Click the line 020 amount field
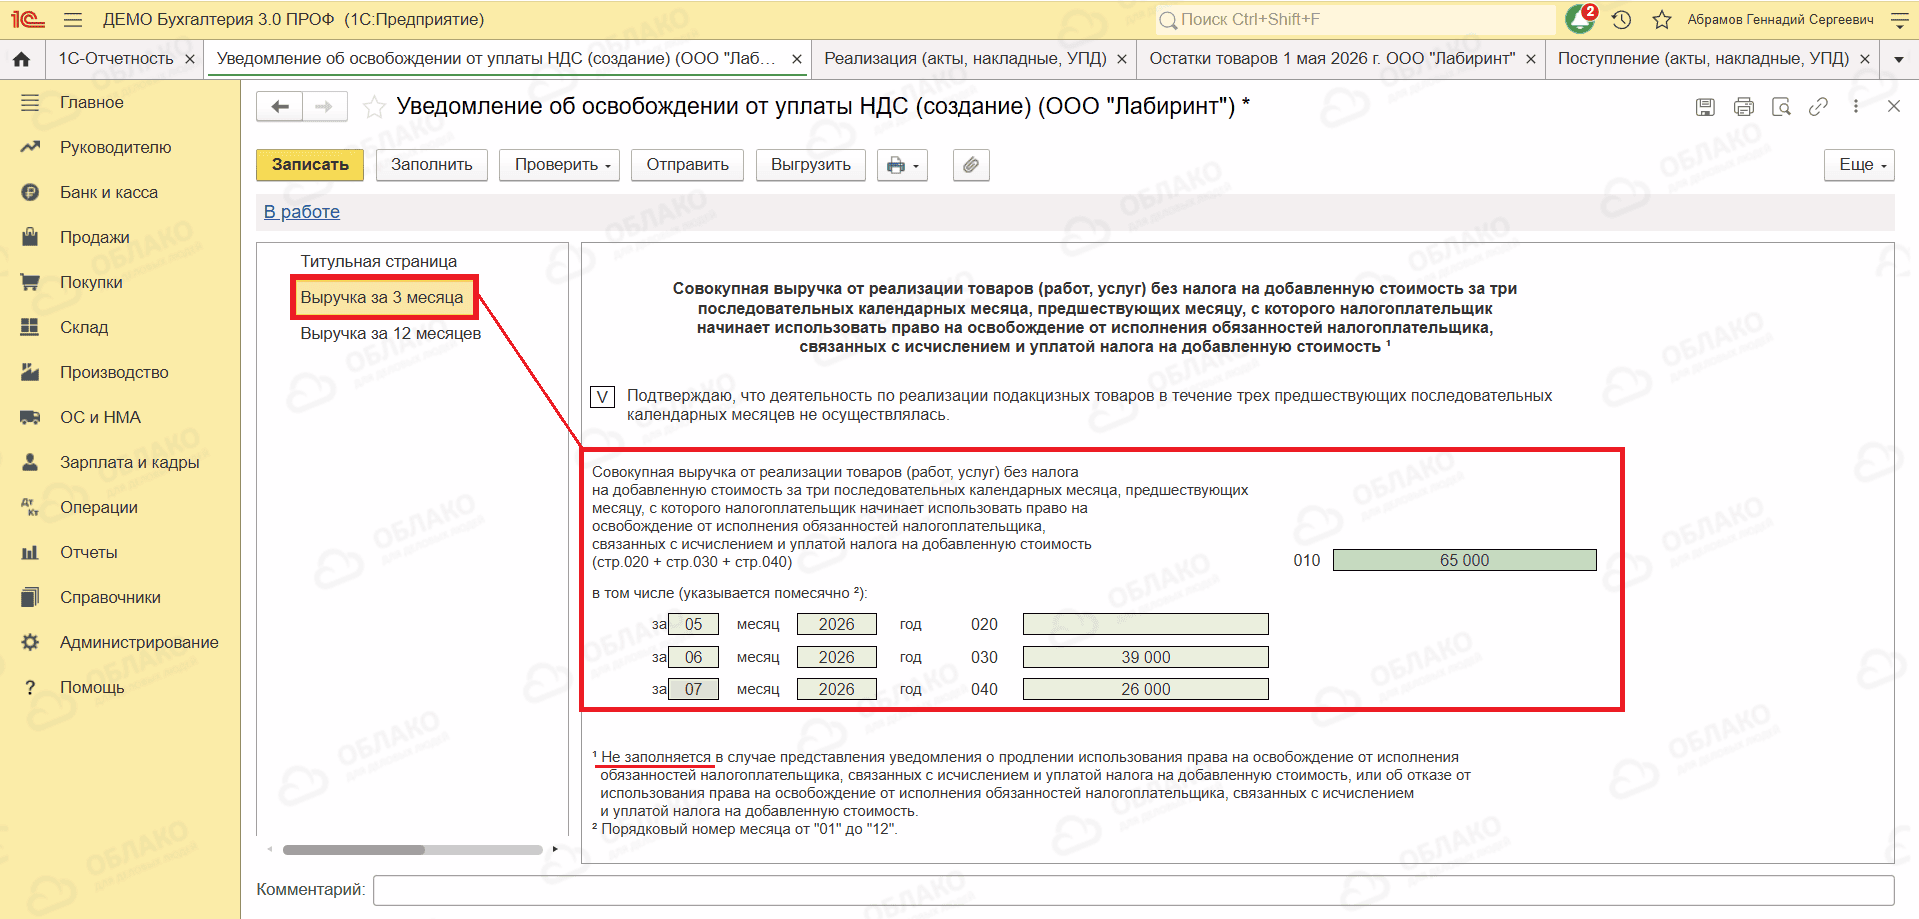The image size is (1919, 919). [1145, 625]
